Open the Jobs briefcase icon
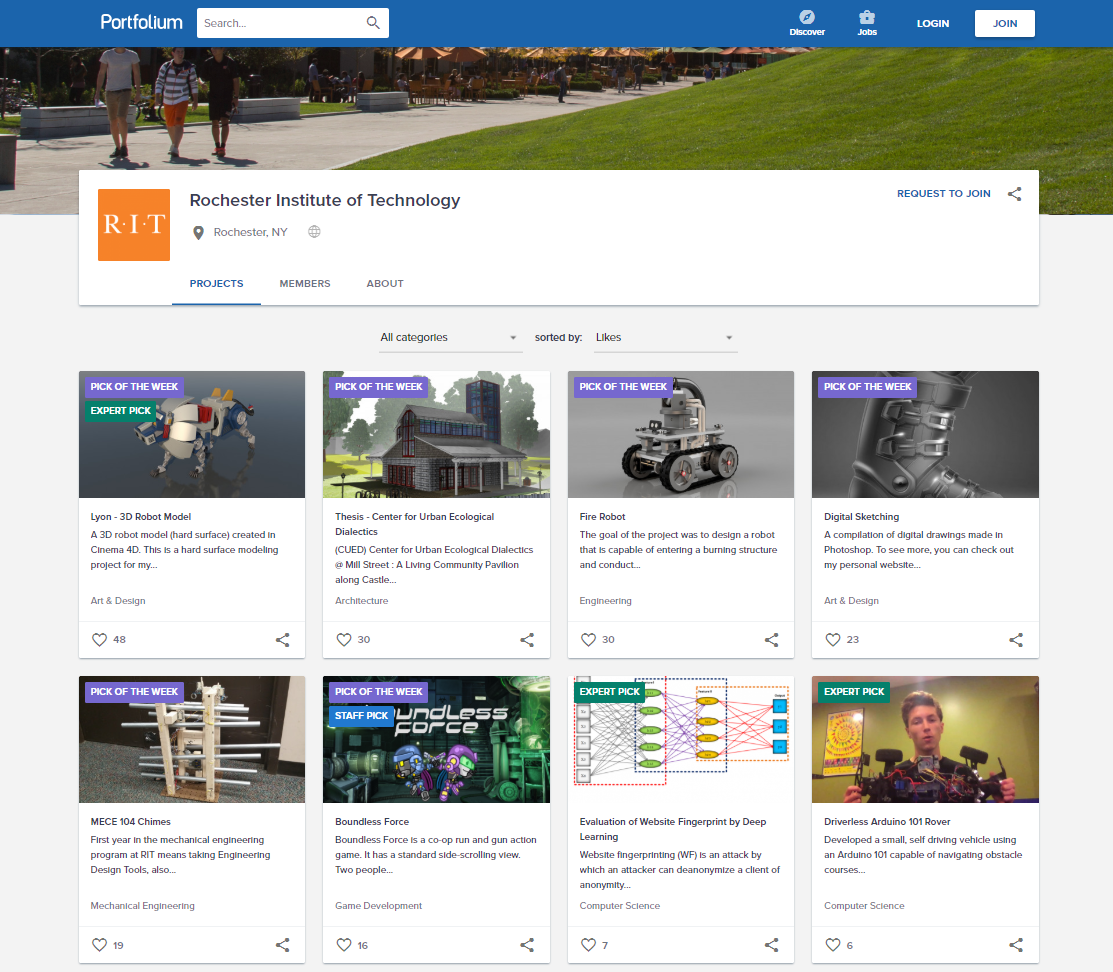Viewport: 1113px width, 972px height. pos(867,18)
